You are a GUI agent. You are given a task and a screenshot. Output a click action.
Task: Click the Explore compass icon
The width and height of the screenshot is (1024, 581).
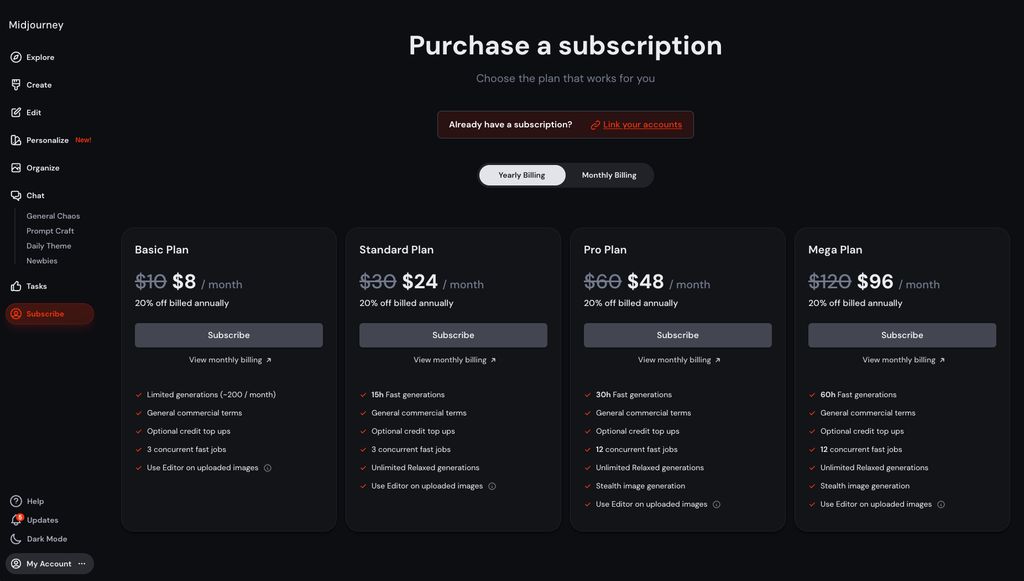coord(16,57)
